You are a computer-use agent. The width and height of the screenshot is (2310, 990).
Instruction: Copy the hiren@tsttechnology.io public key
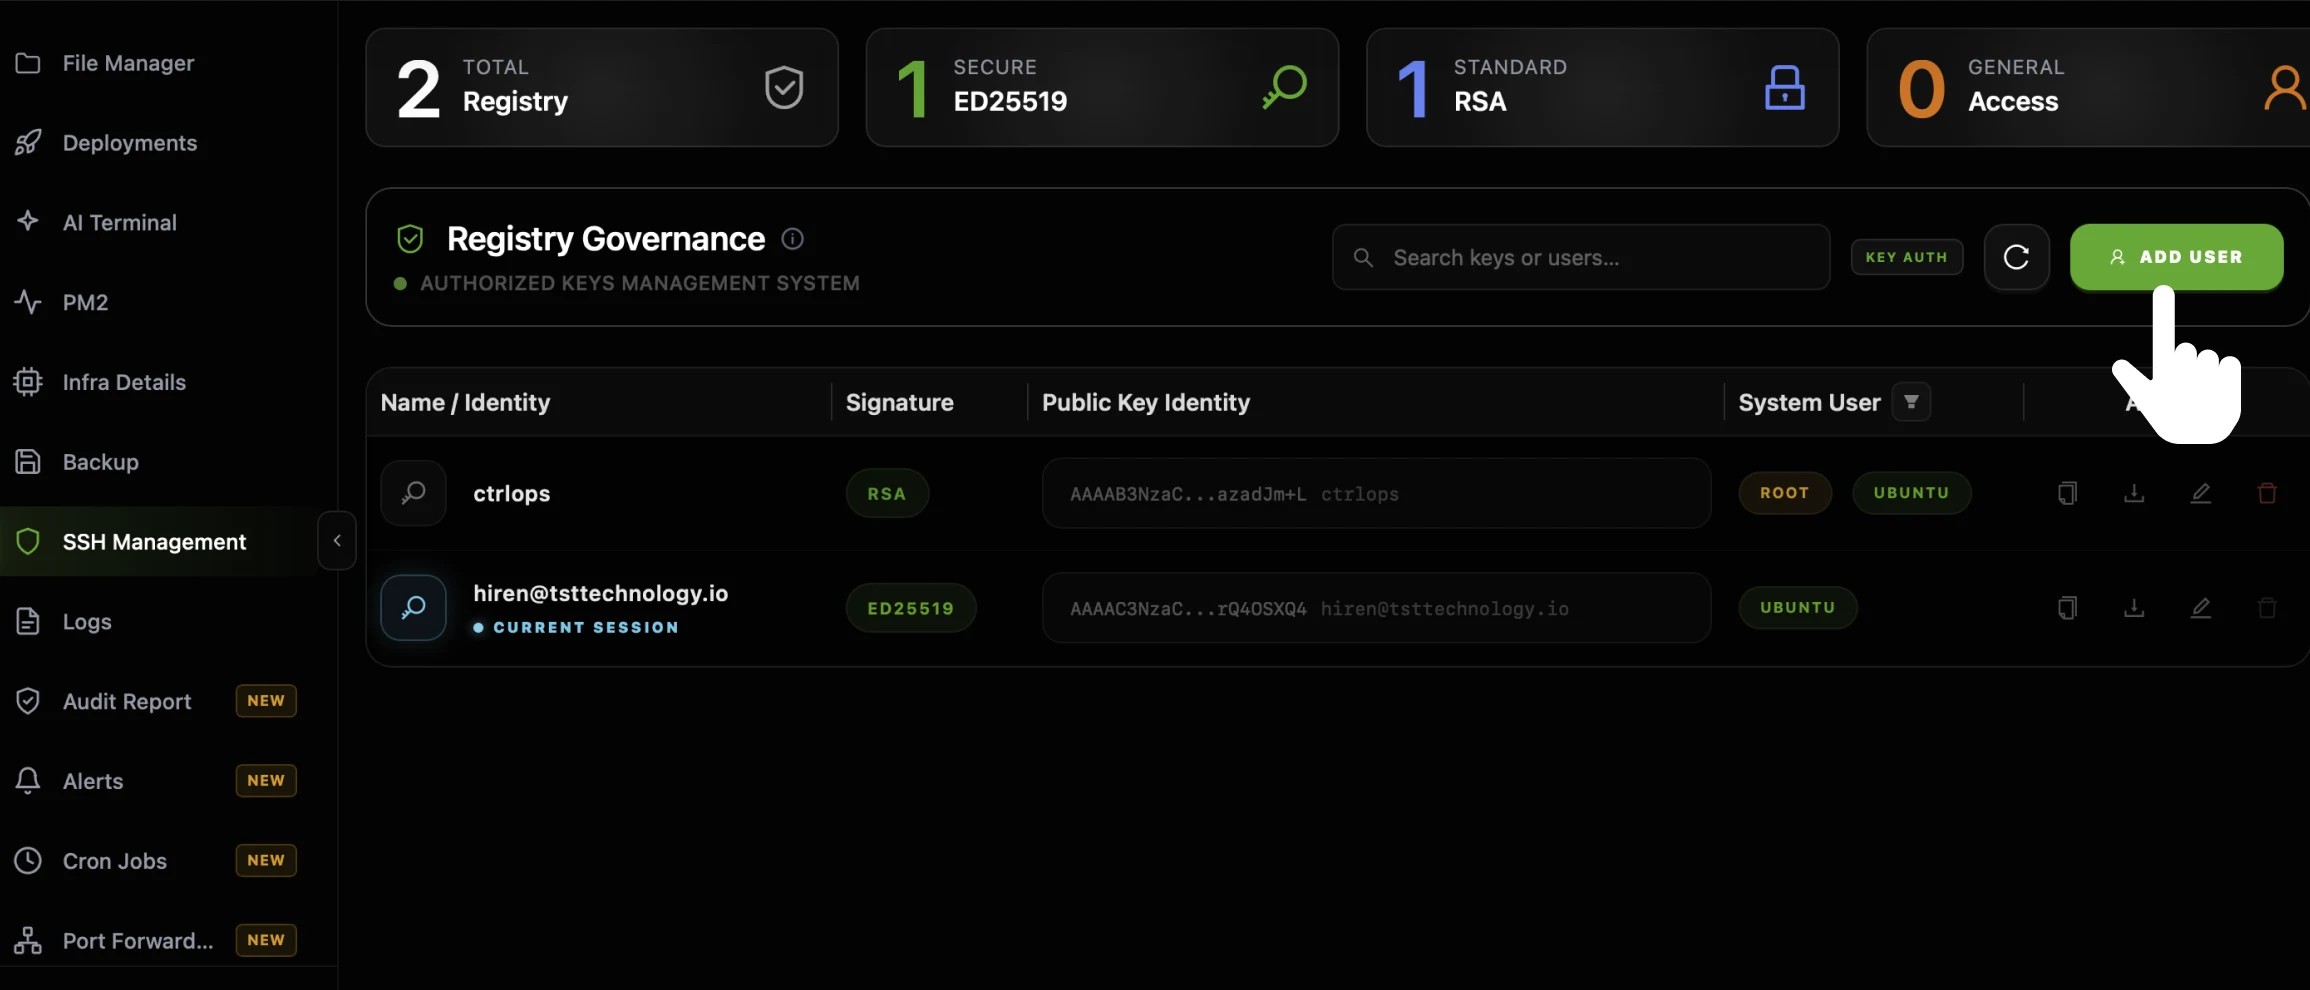tap(2067, 608)
